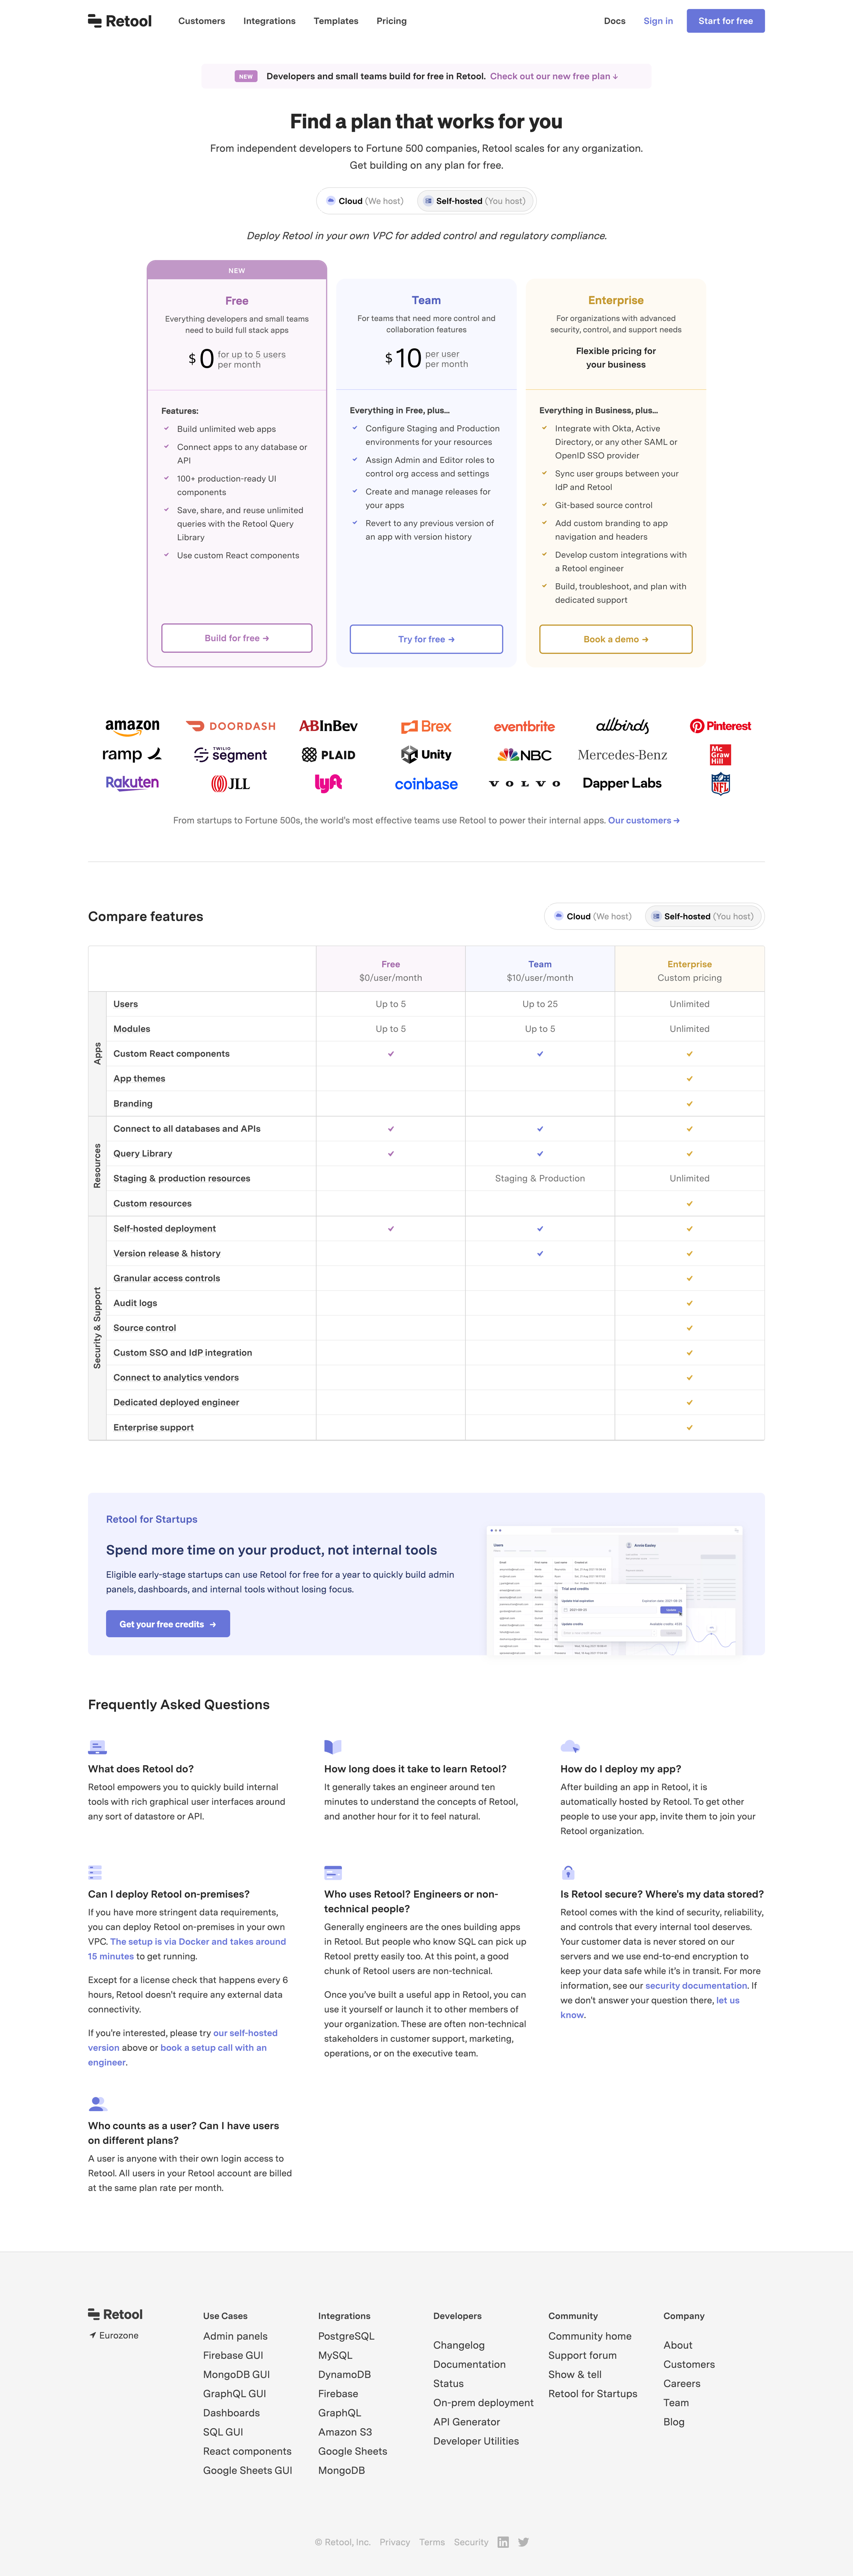
Task: Click the Retool logo in header
Action: click(x=120, y=21)
